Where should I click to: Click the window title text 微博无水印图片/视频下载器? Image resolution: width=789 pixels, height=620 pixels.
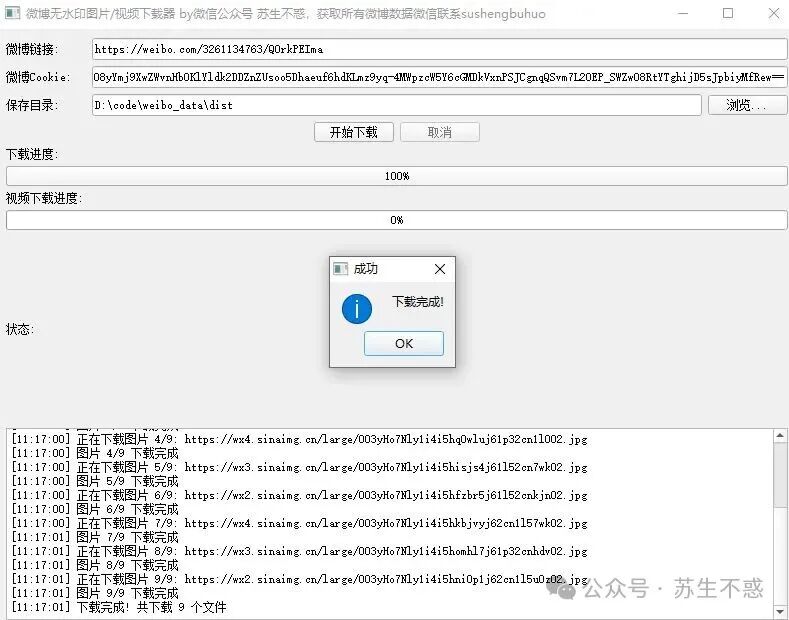[x=100, y=14]
